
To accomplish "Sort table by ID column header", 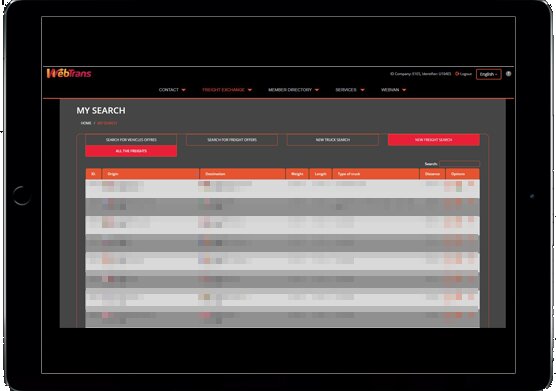I will pyautogui.click(x=93, y=174).
